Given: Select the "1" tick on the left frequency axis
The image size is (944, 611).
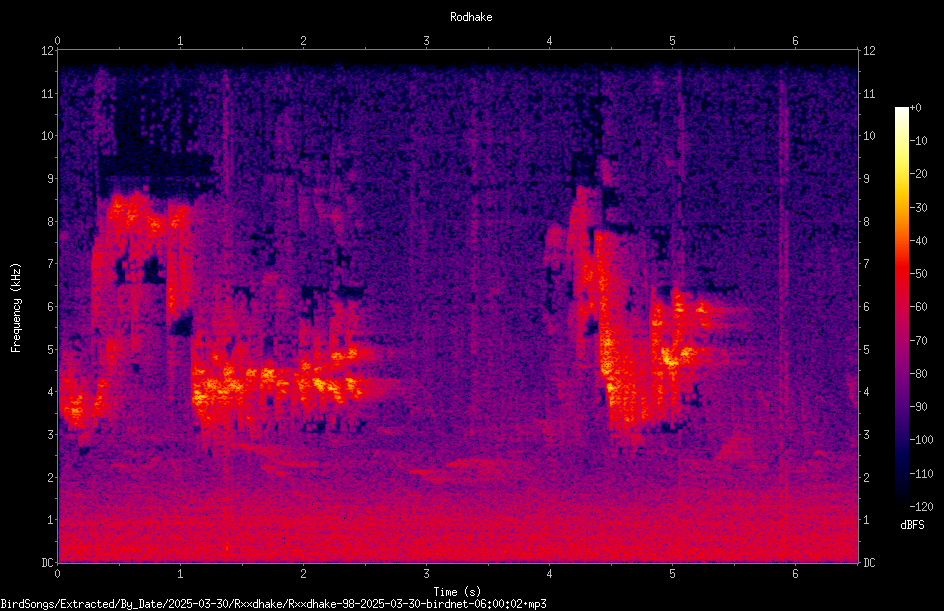Looking at the screenshot, I should click(x=50, y=520).
